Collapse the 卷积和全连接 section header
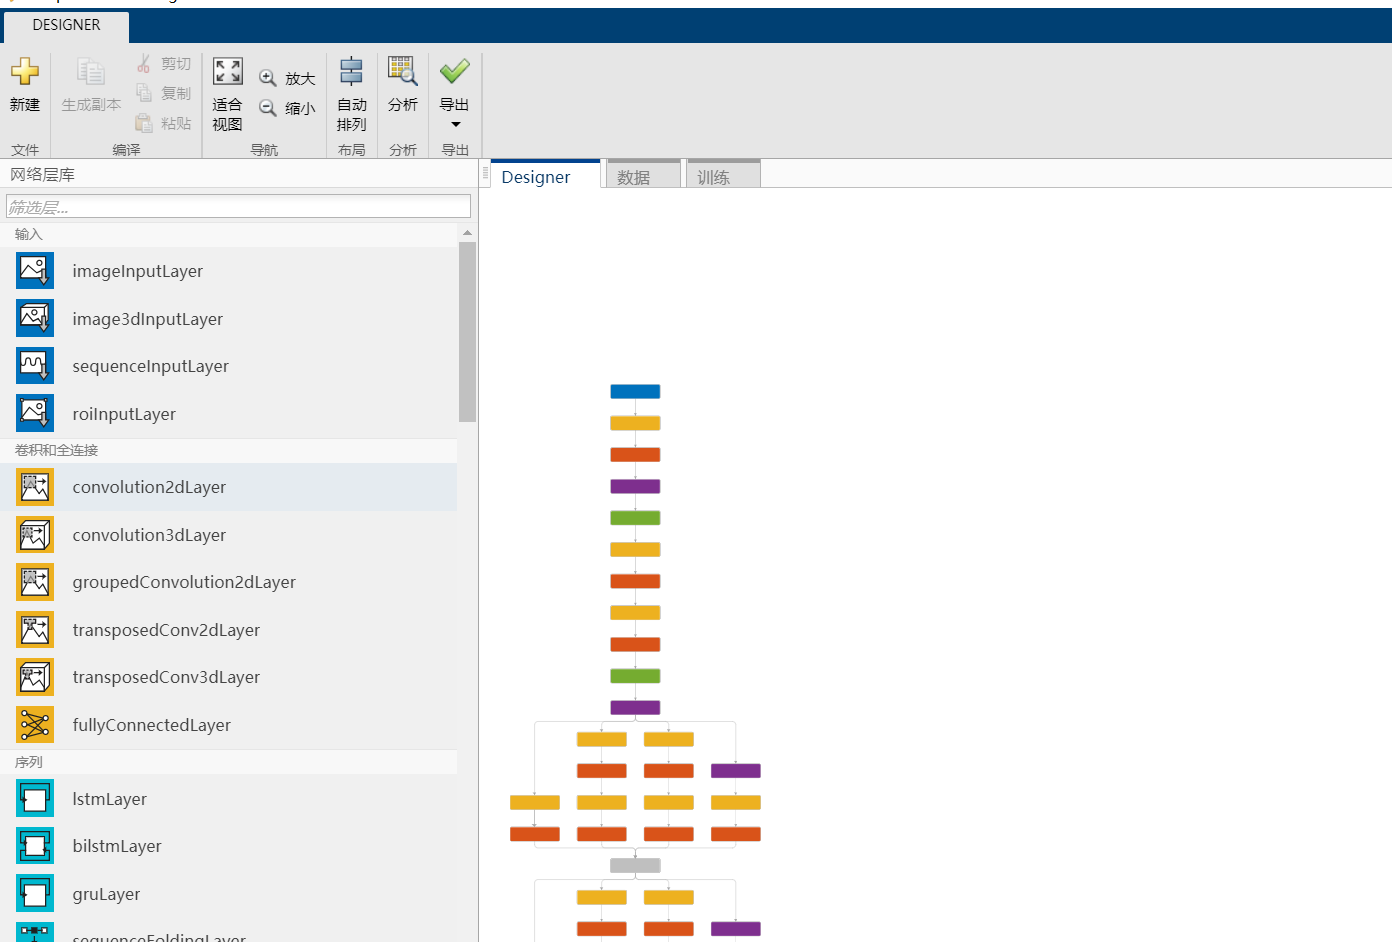The width and height of the screenshot is (1392, 942). click(229, 450)
